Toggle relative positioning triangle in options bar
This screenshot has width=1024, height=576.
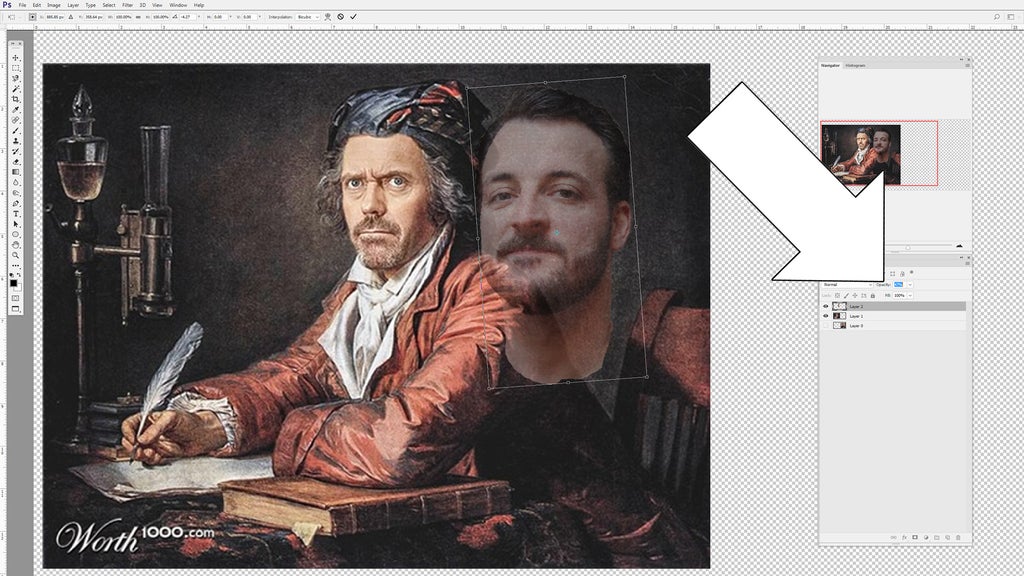pos(71,17)
